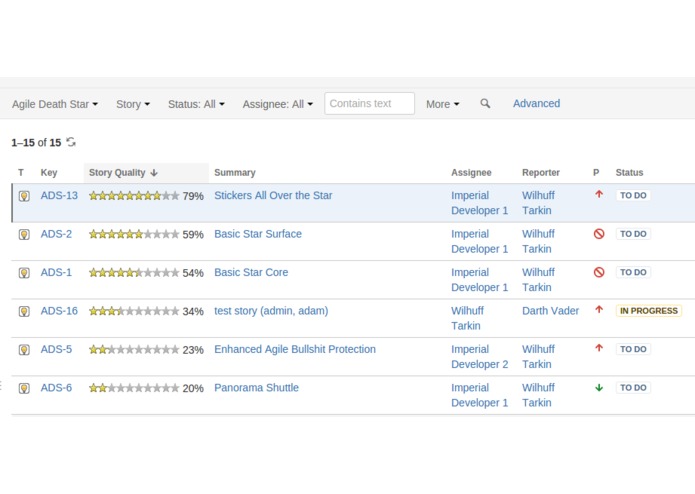695x494 pixels.
Task: Click star rating for ADS-16 at 34%
Action: 134,311
